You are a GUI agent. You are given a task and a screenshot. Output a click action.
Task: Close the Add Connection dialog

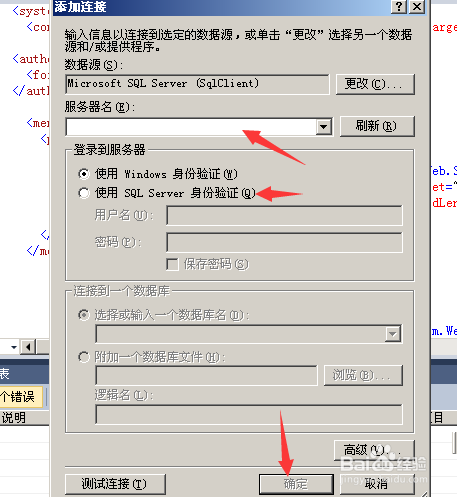(x=417, y=6)
